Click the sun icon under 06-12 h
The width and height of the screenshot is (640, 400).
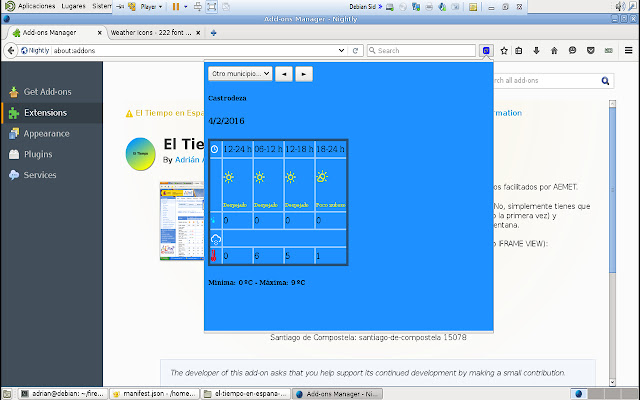(x=260, y=177)
